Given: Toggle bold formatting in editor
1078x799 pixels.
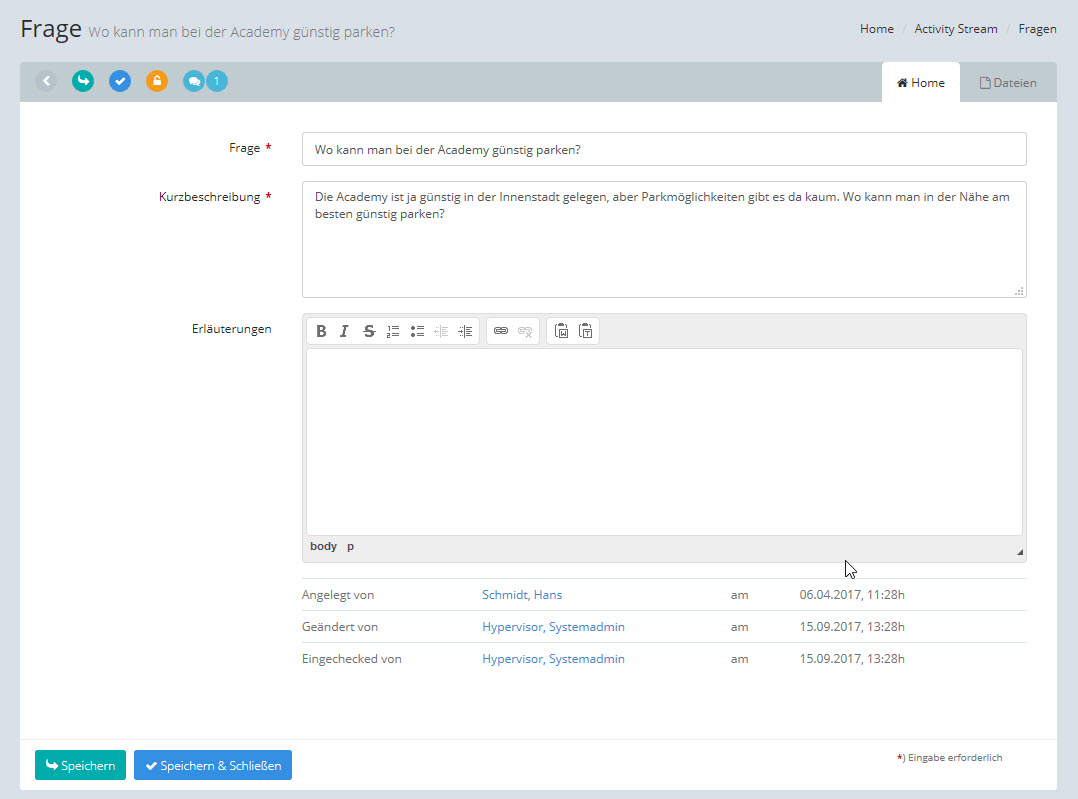Looking at the screenshot, I should [x=321, y=331].
